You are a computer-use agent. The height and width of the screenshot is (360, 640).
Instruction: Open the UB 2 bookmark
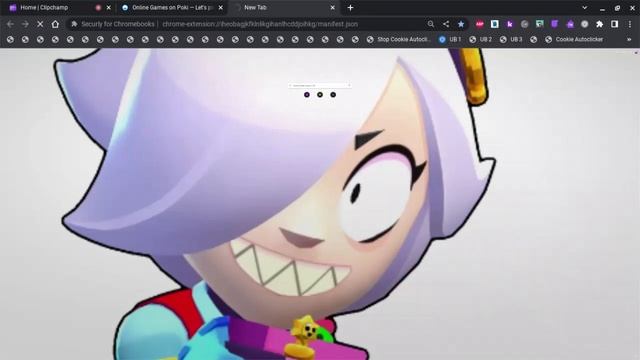tap(480, 40)
